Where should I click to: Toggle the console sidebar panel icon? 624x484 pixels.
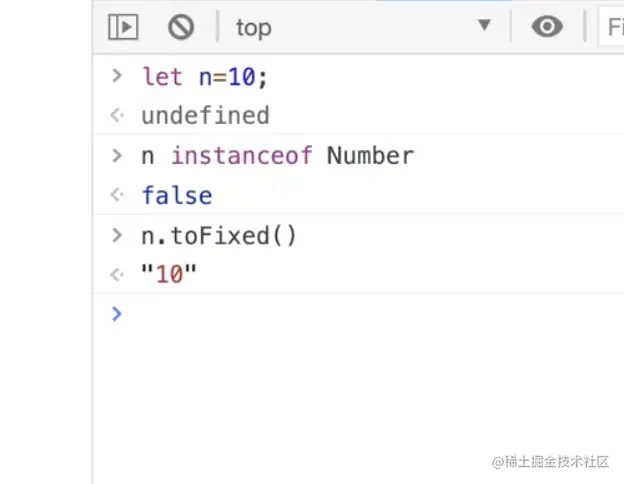point(123,27)
